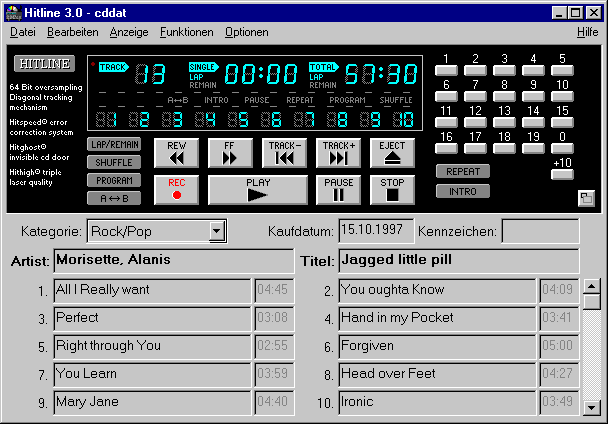Select track keypad button 5

click(562, 70)
